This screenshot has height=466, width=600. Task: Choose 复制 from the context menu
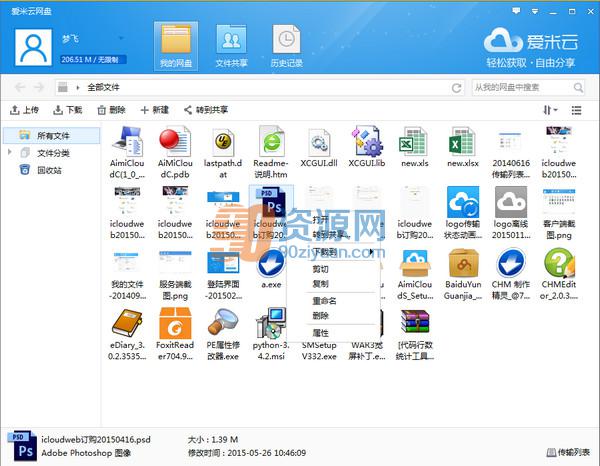[320, 284]
